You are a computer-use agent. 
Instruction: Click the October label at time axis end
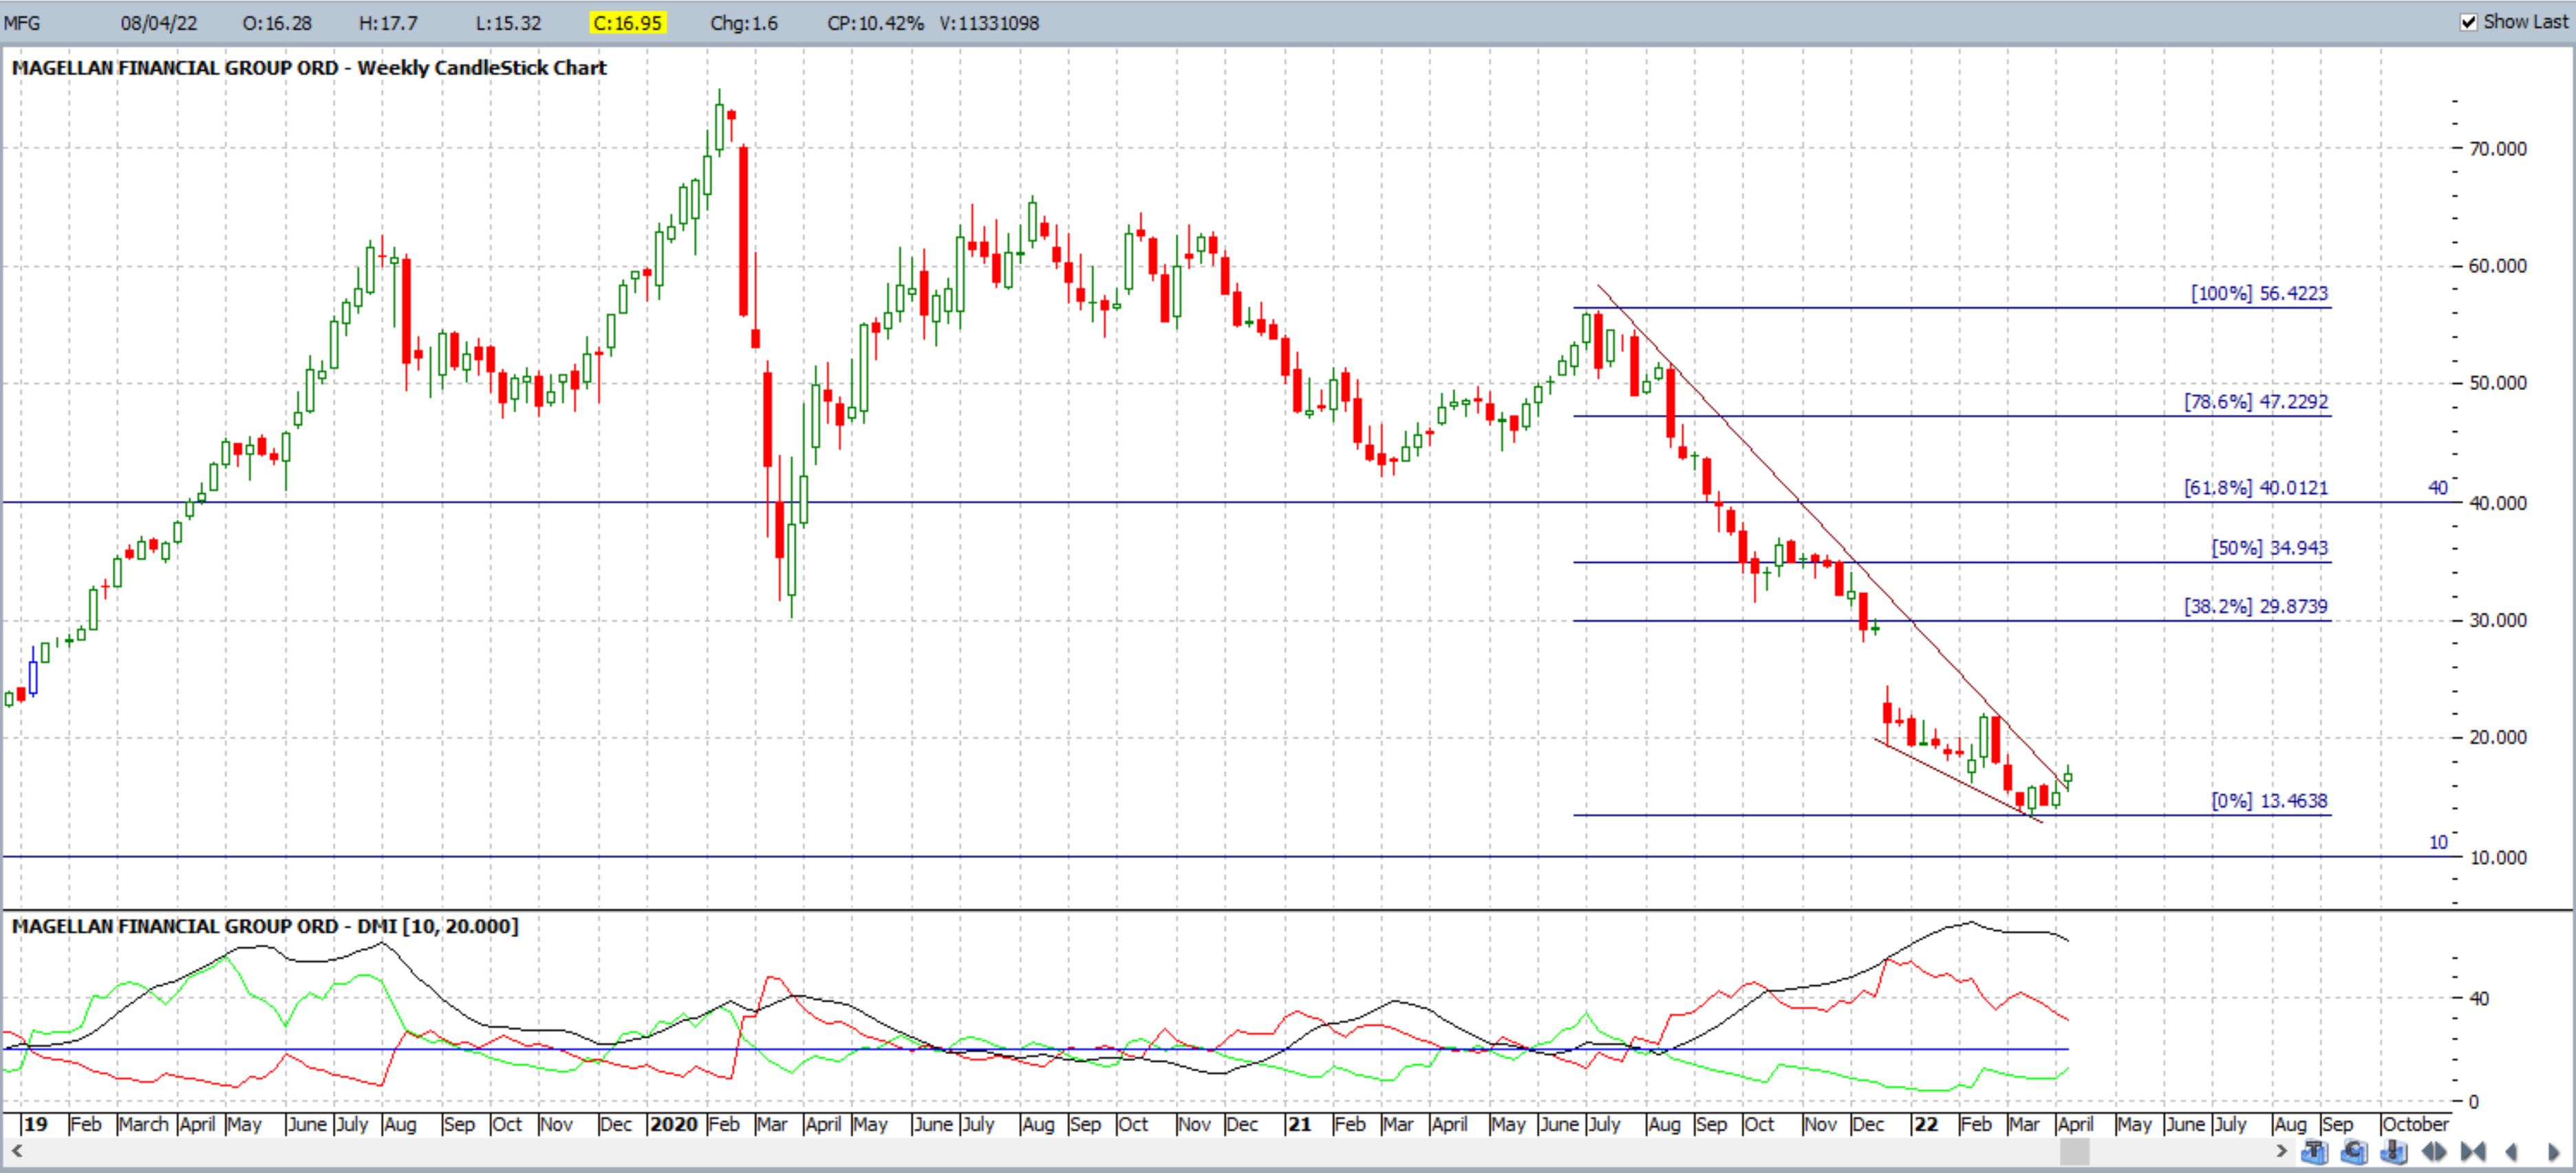pyautogui.click(x=2415, y=1124)
